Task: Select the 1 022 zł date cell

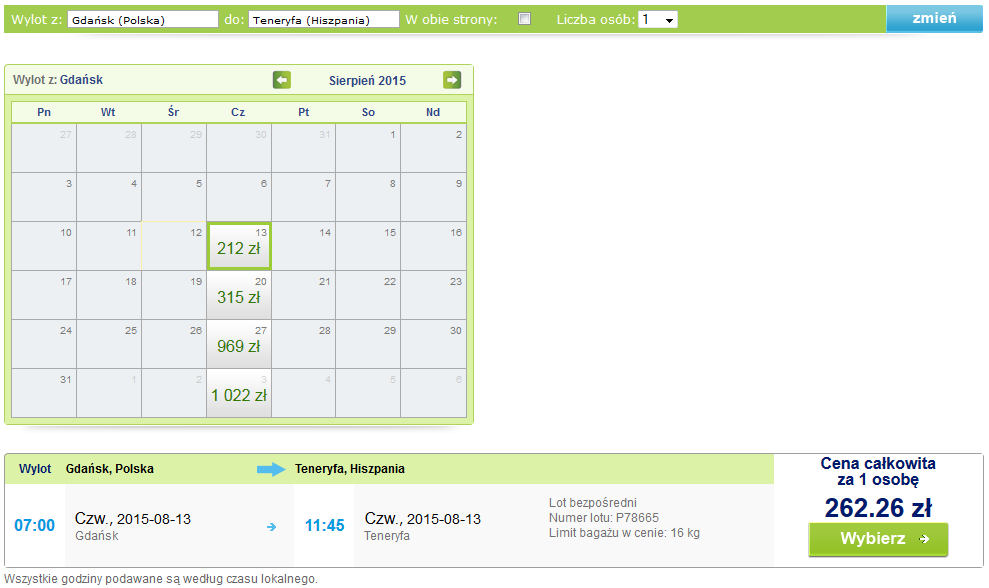Action: tap(239, 393)
